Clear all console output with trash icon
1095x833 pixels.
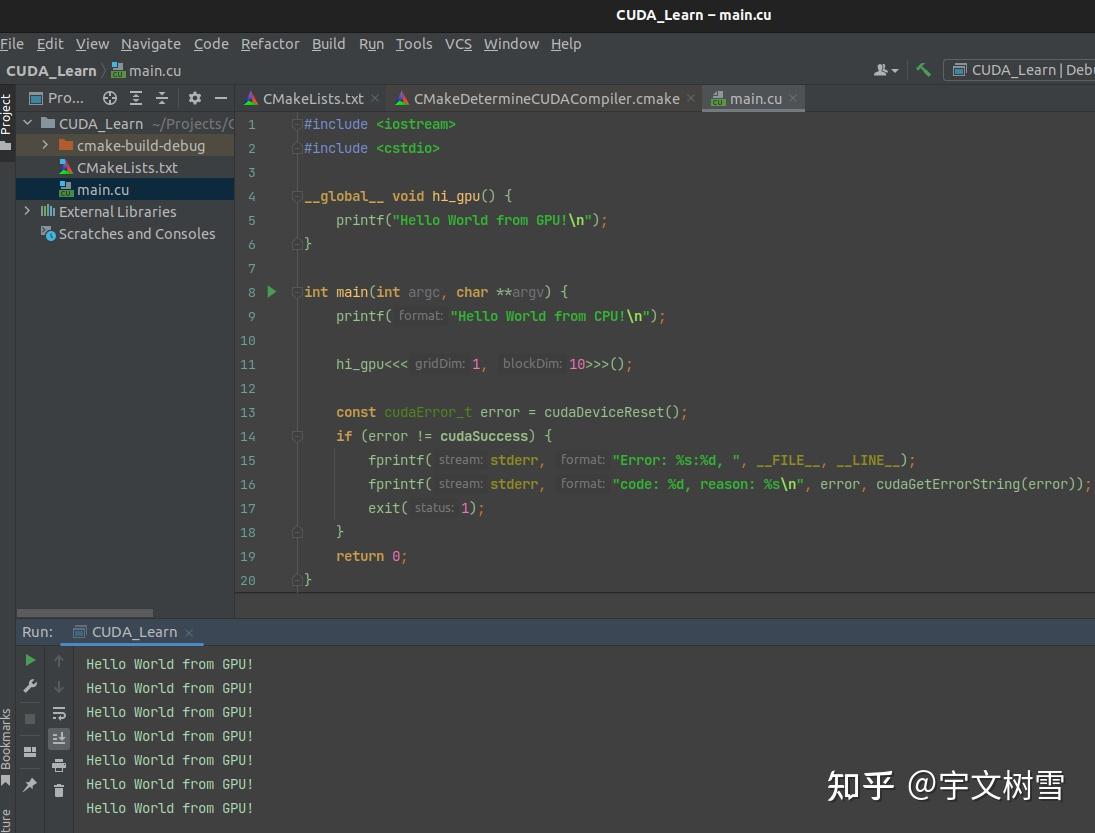pos(59,790)
